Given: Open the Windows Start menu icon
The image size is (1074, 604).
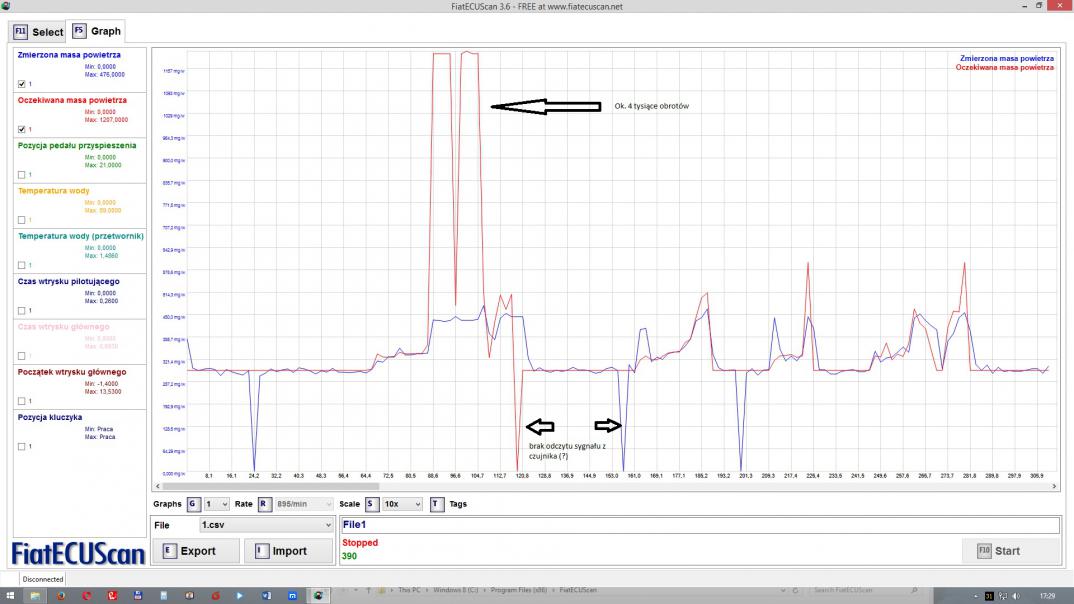Looking at the screenshot, I should tap(10, 596).
